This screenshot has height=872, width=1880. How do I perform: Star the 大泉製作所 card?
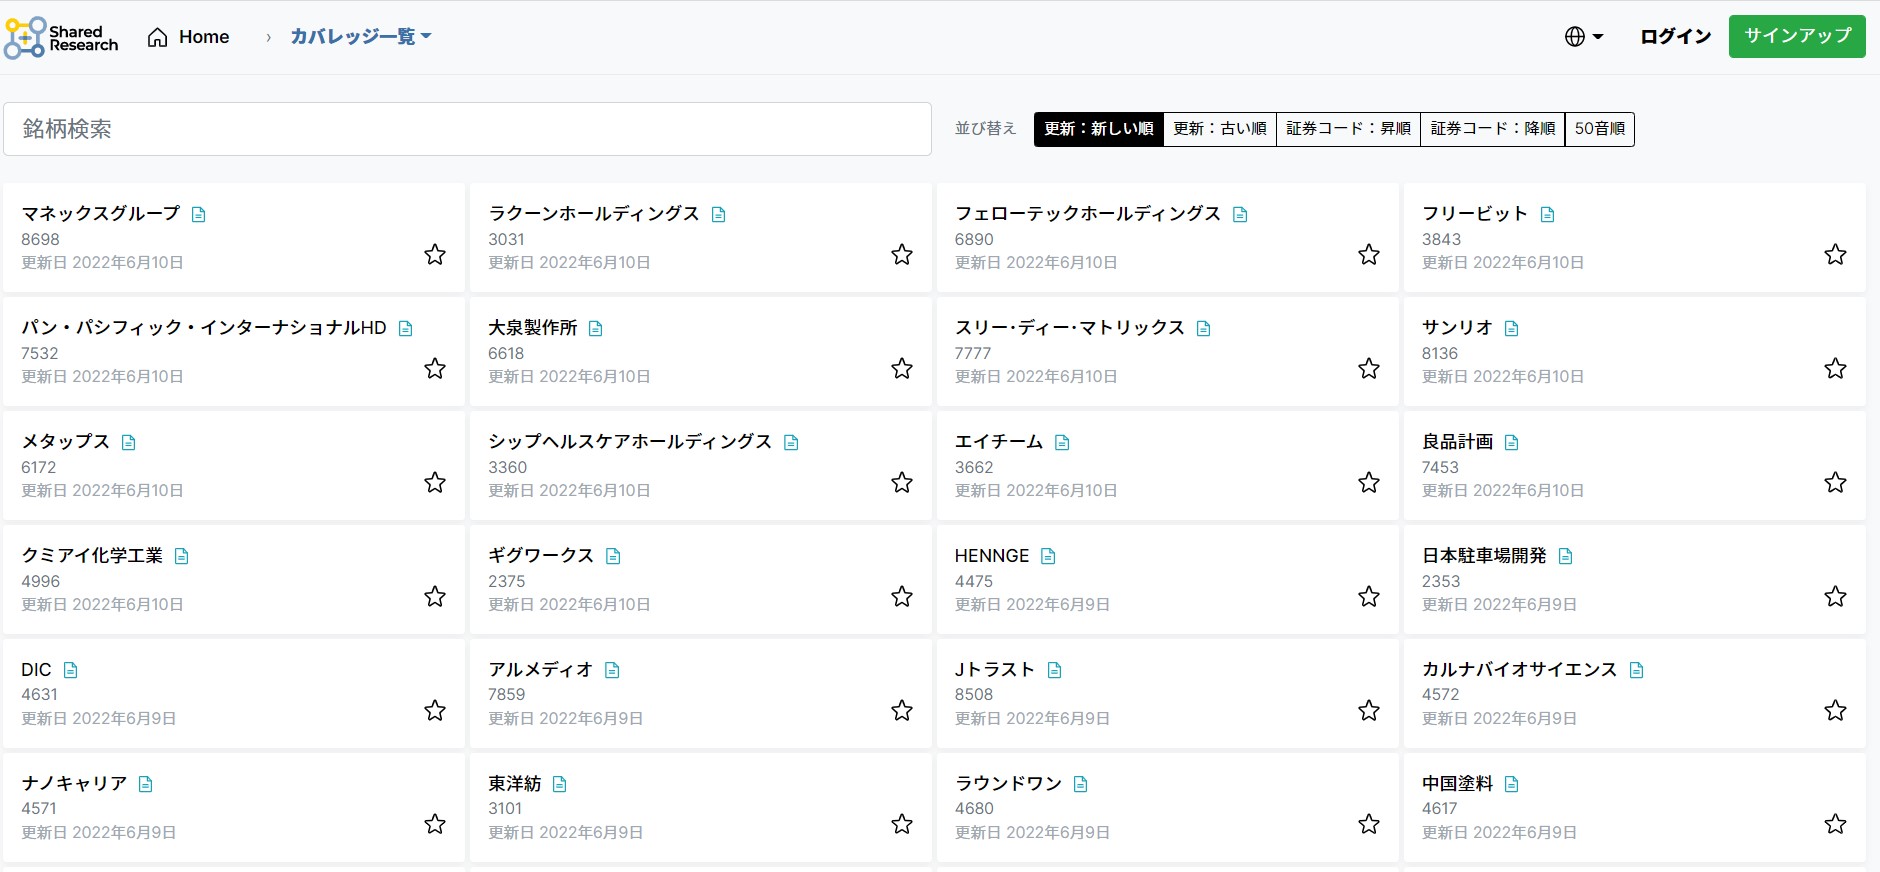click(902, 368)
